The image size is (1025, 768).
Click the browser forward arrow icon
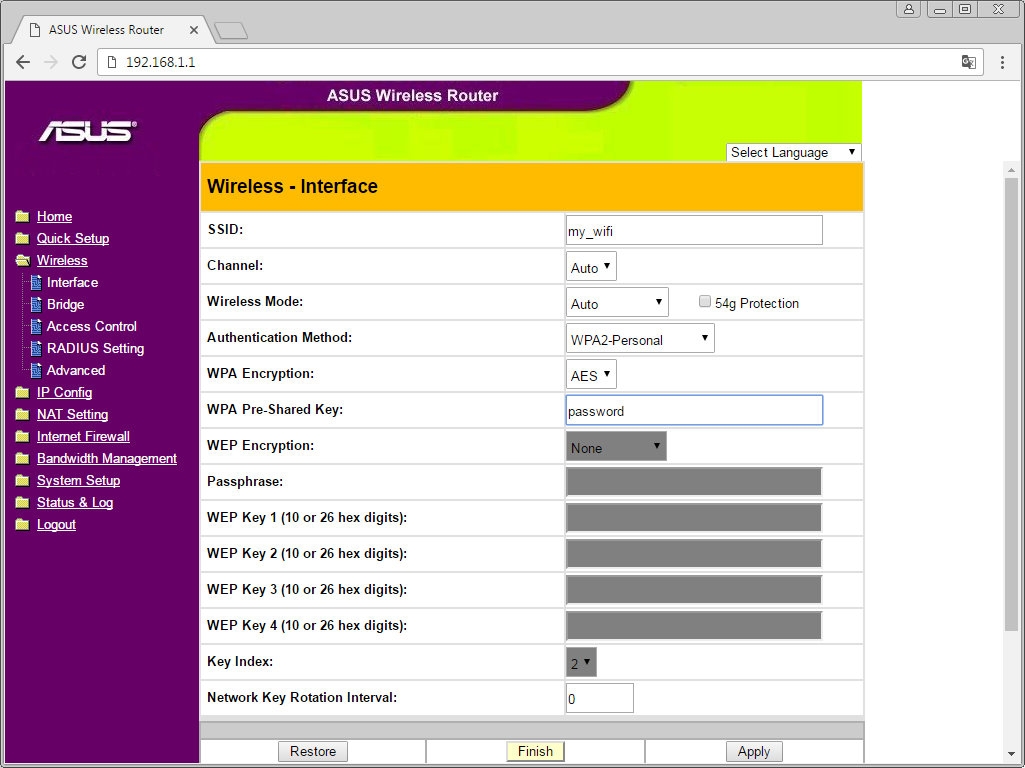pos(50,62)
